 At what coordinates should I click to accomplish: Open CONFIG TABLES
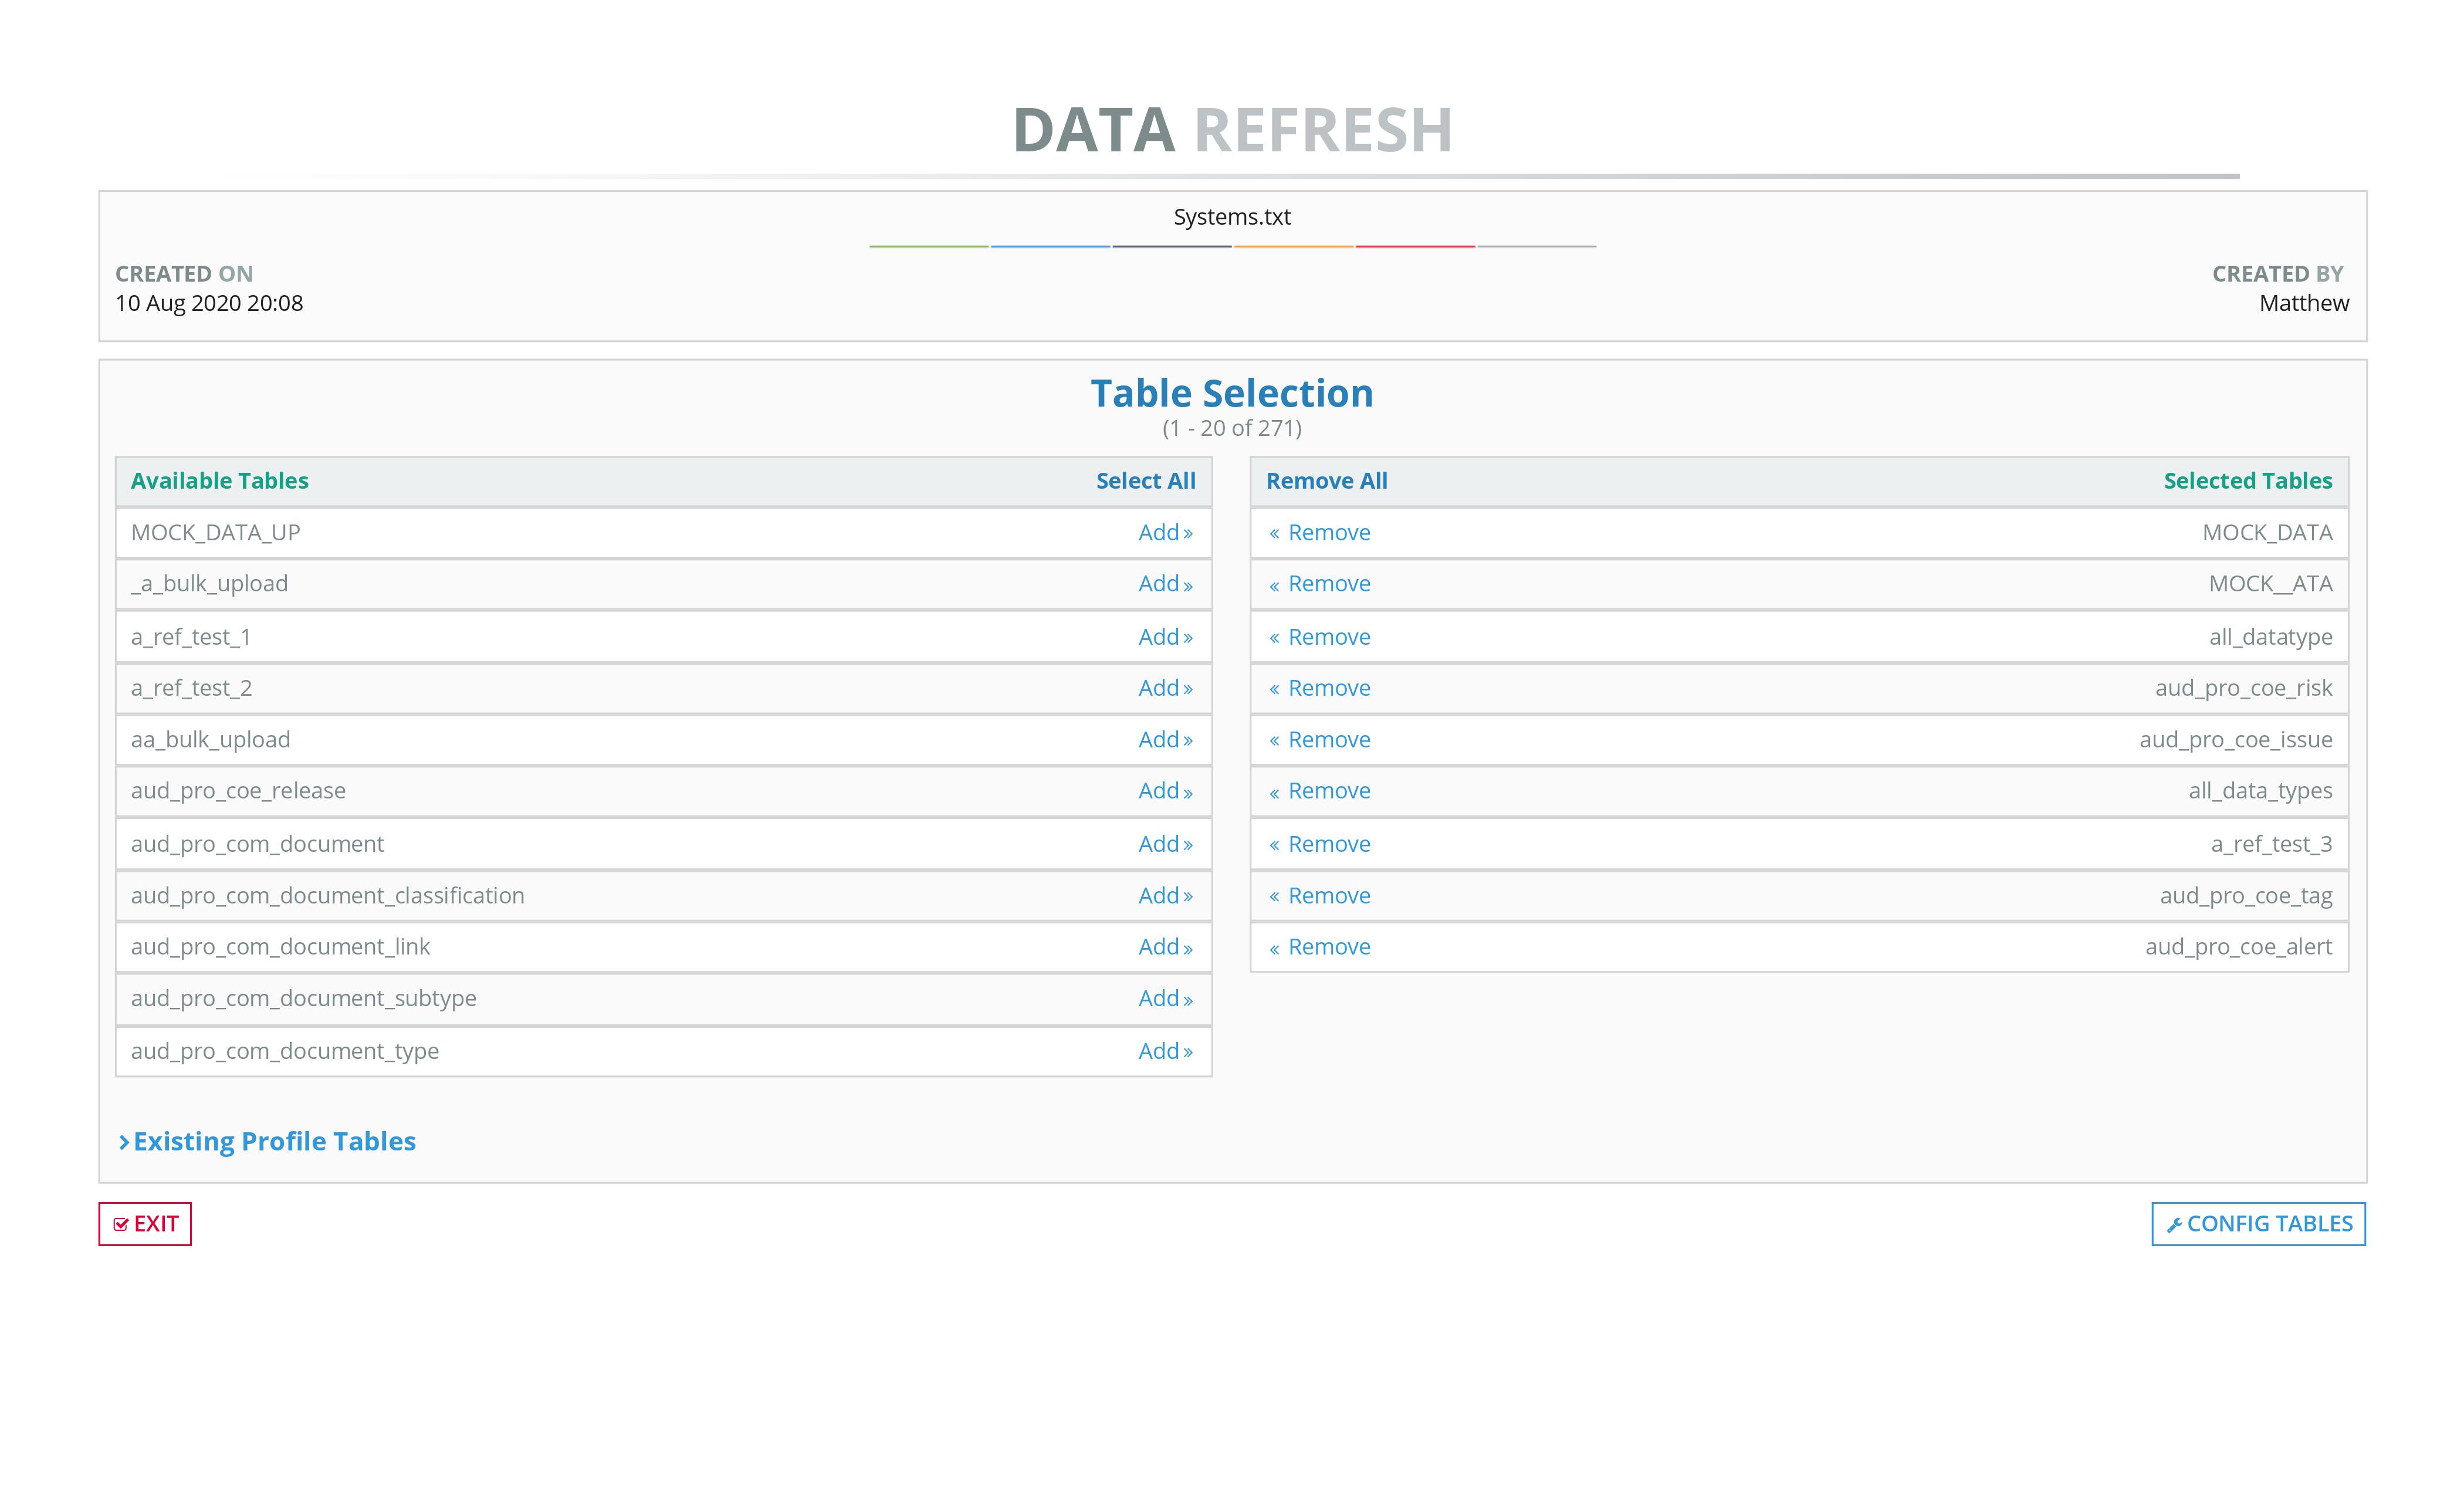tap(2258, 1224)
